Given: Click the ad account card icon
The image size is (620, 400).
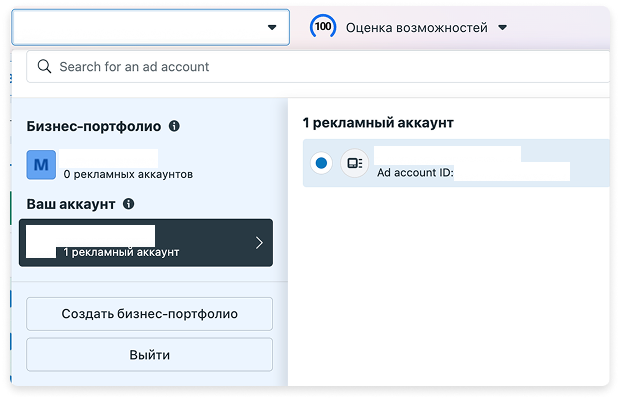Looking at the screenshot, I should [354, 163].
